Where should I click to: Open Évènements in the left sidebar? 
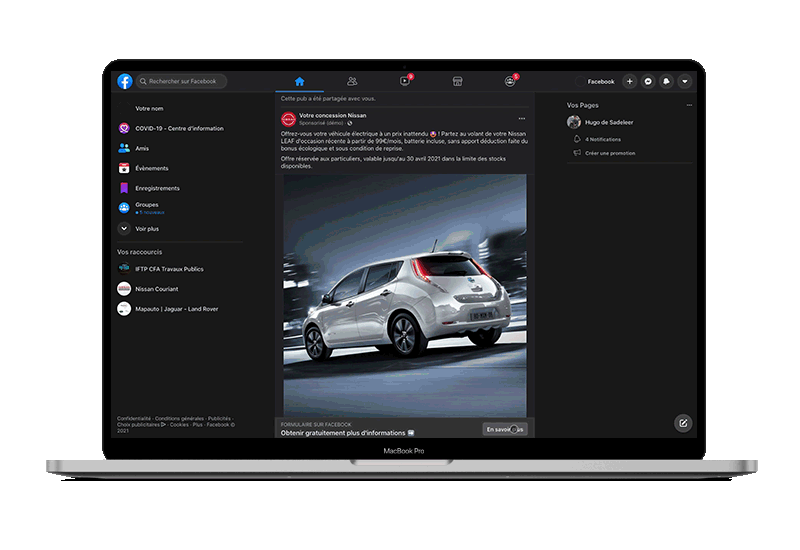point(151,168)
